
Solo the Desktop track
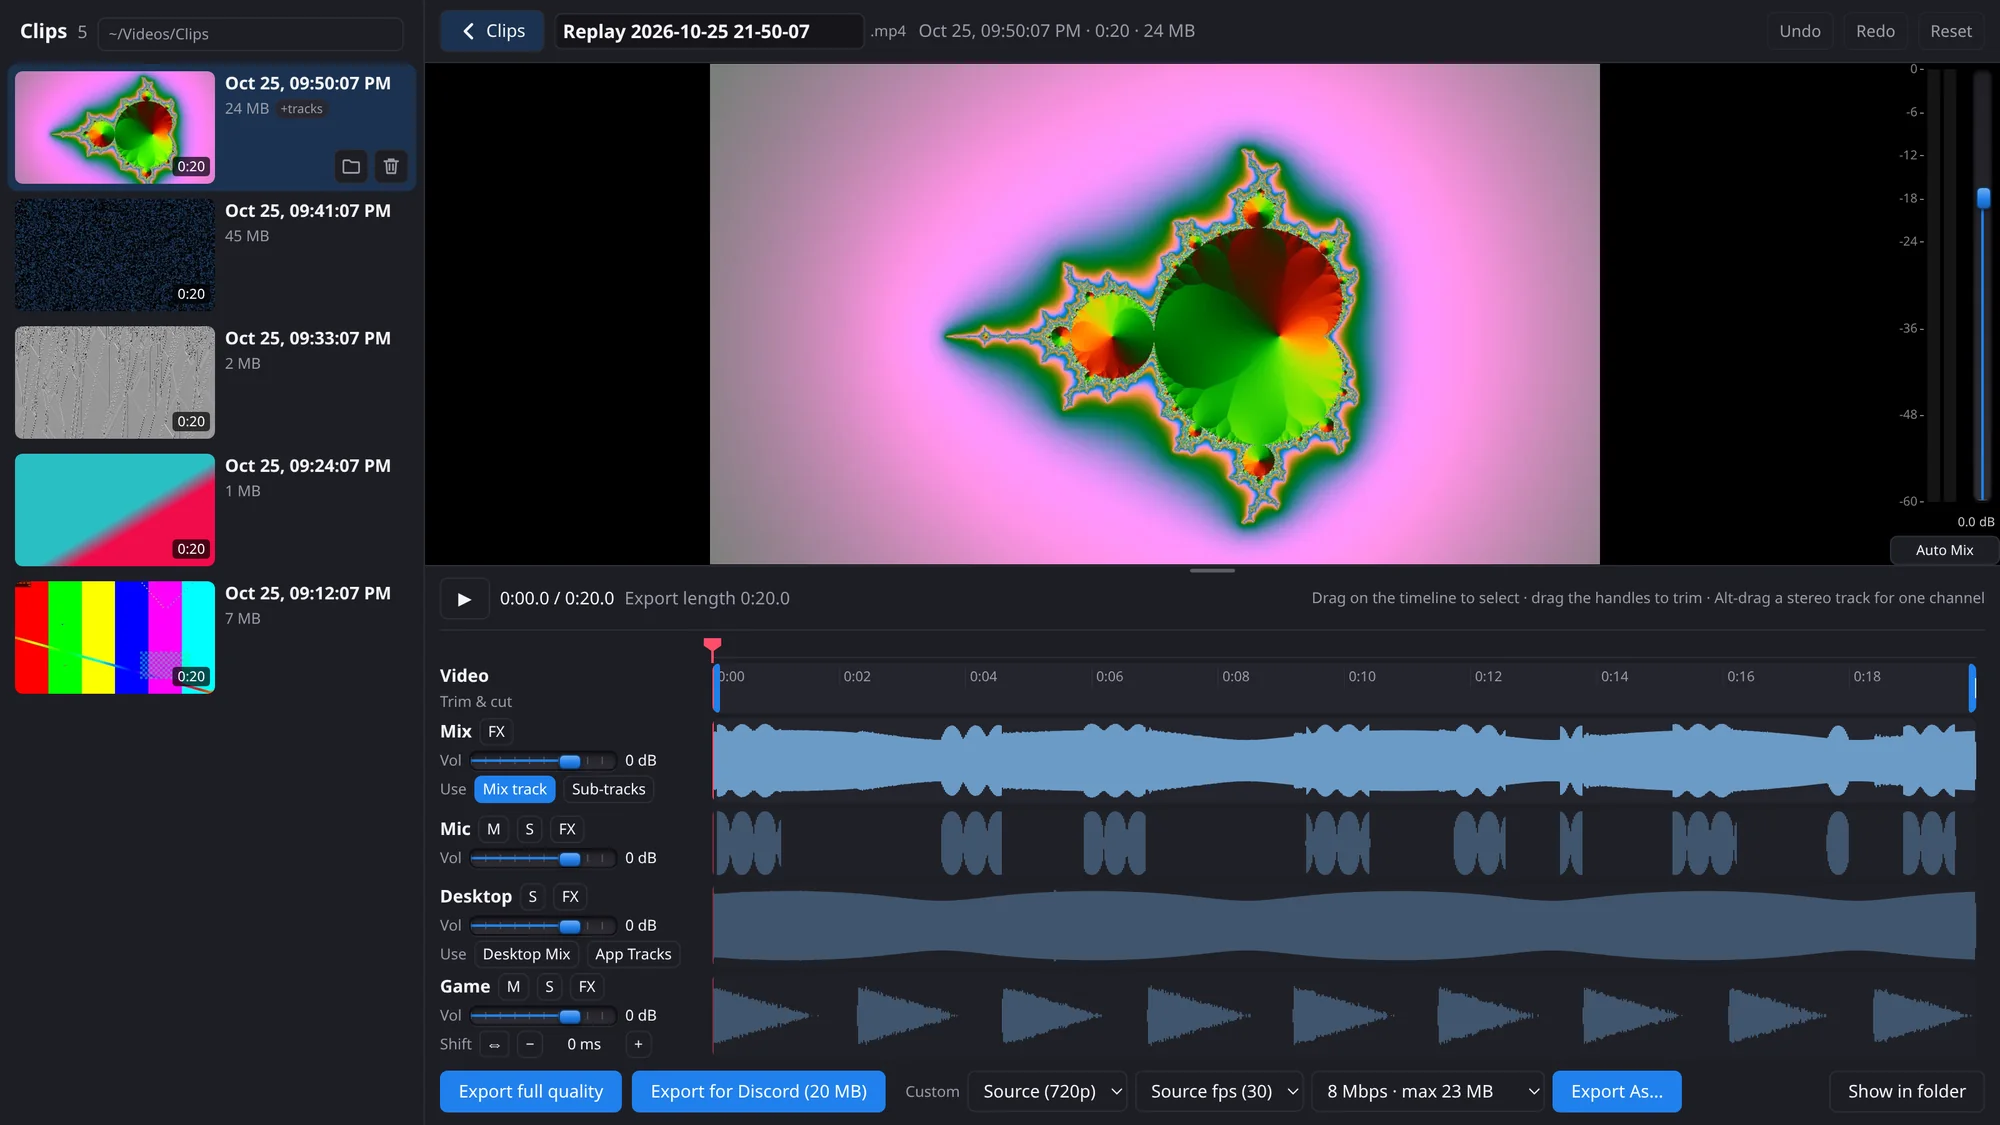[x=533, y=897]
